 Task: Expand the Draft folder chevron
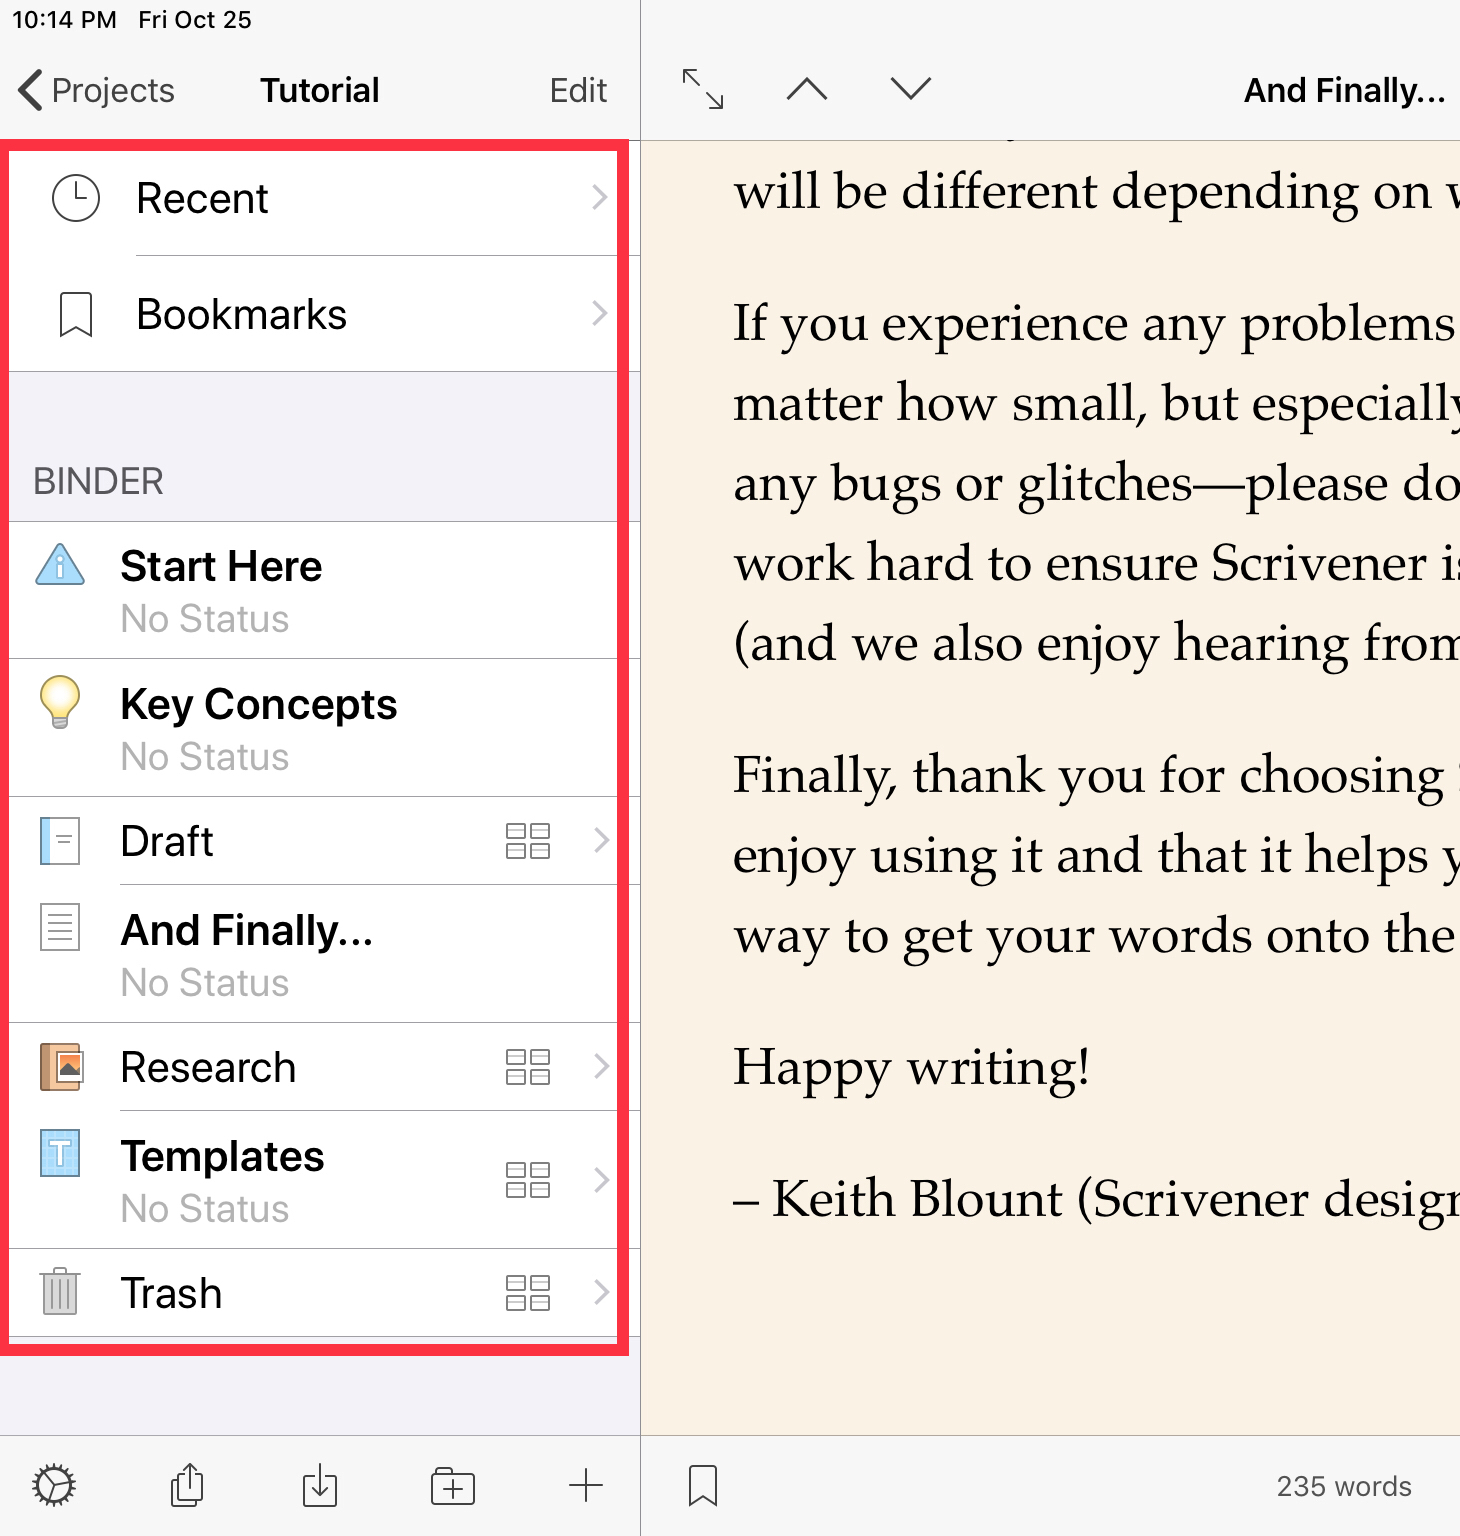601,840
